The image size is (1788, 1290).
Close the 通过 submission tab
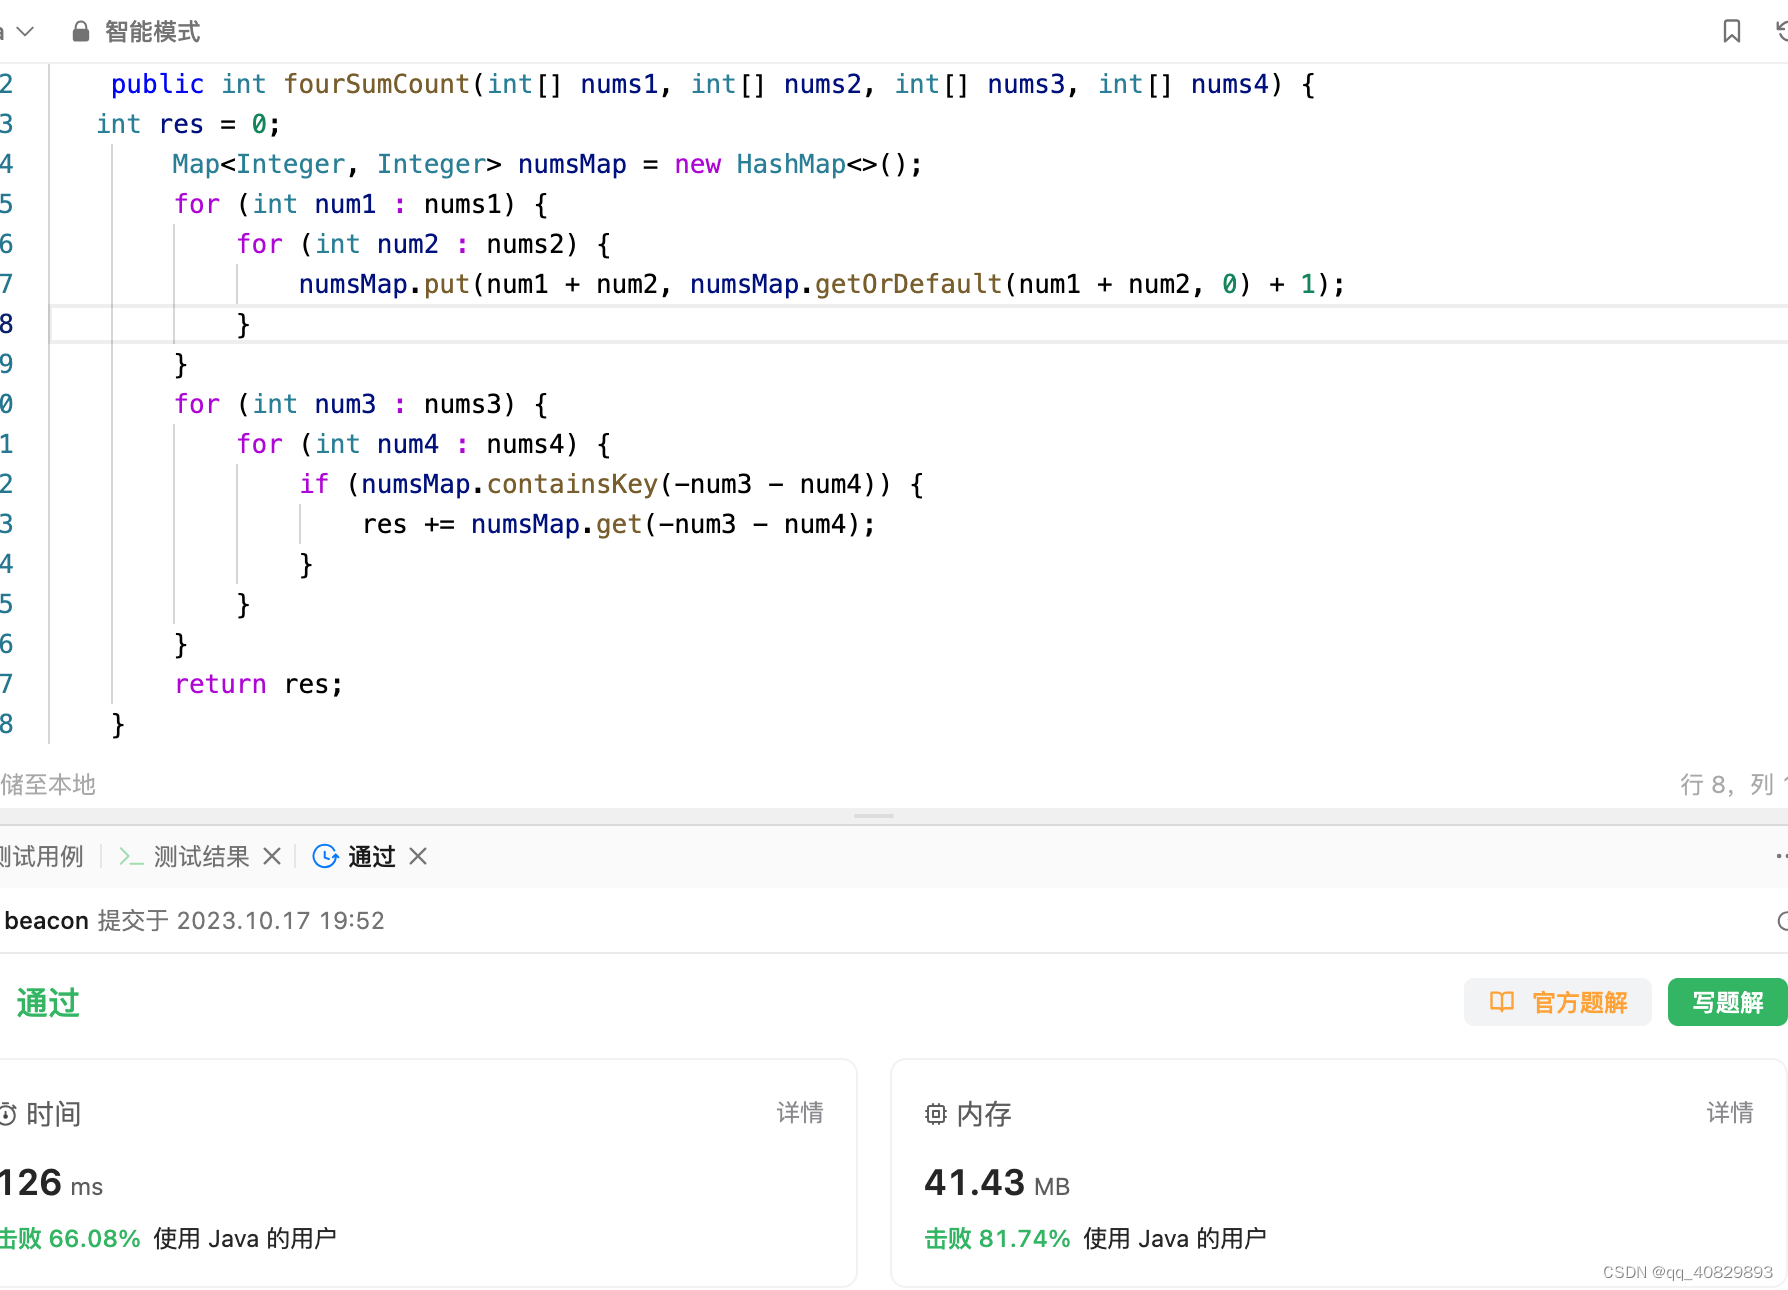coord(418,857)
